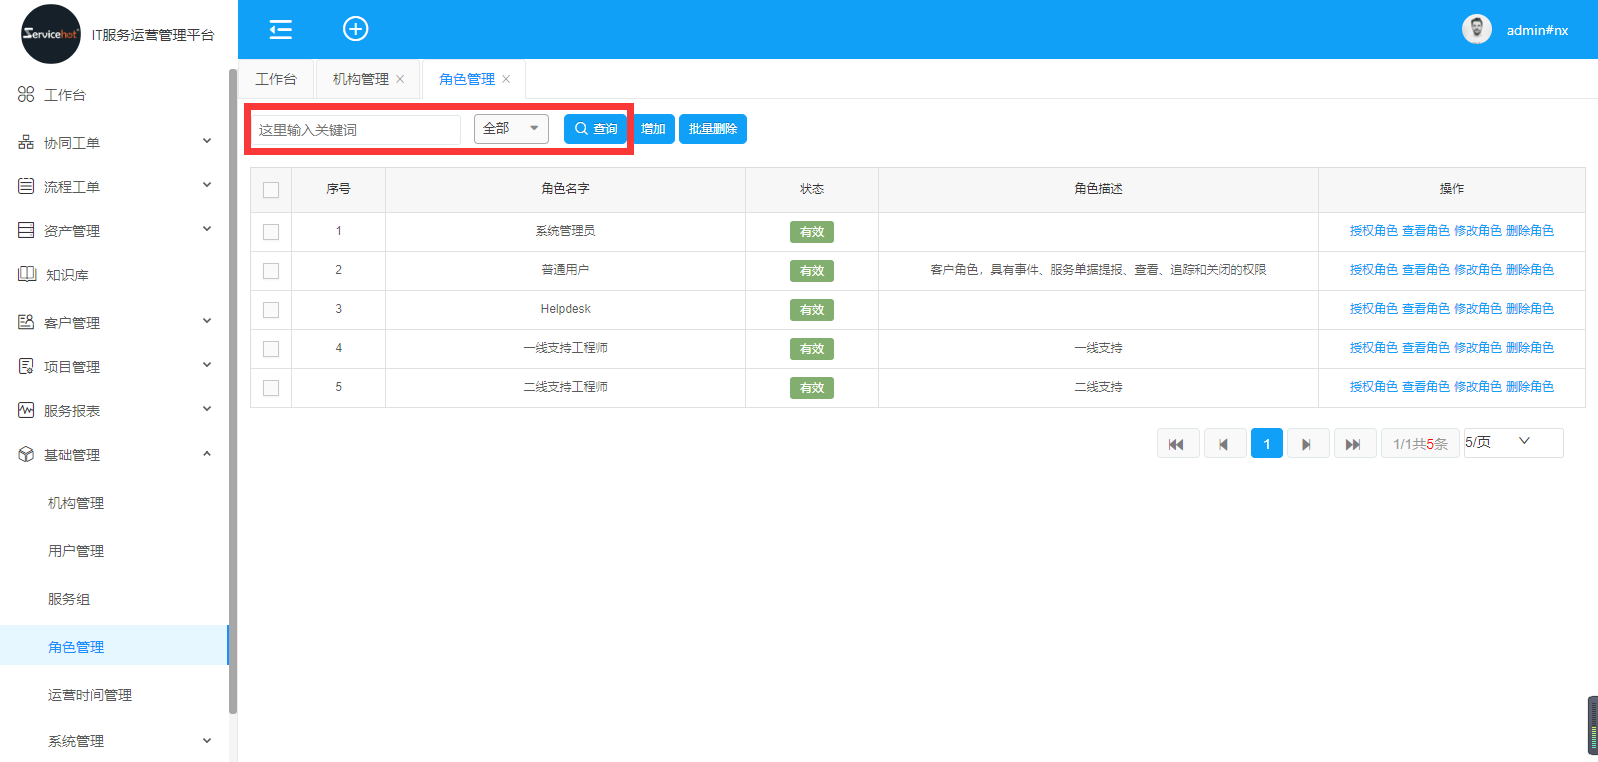
Task: Close the 机构管理 tab
Action: 400,79
